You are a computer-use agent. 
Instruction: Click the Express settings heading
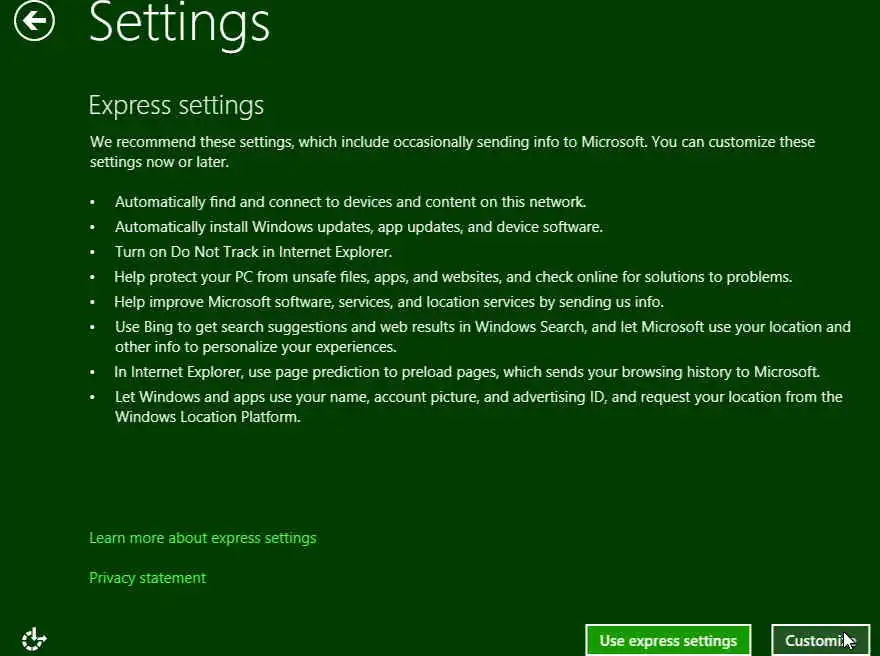[176, 105]
